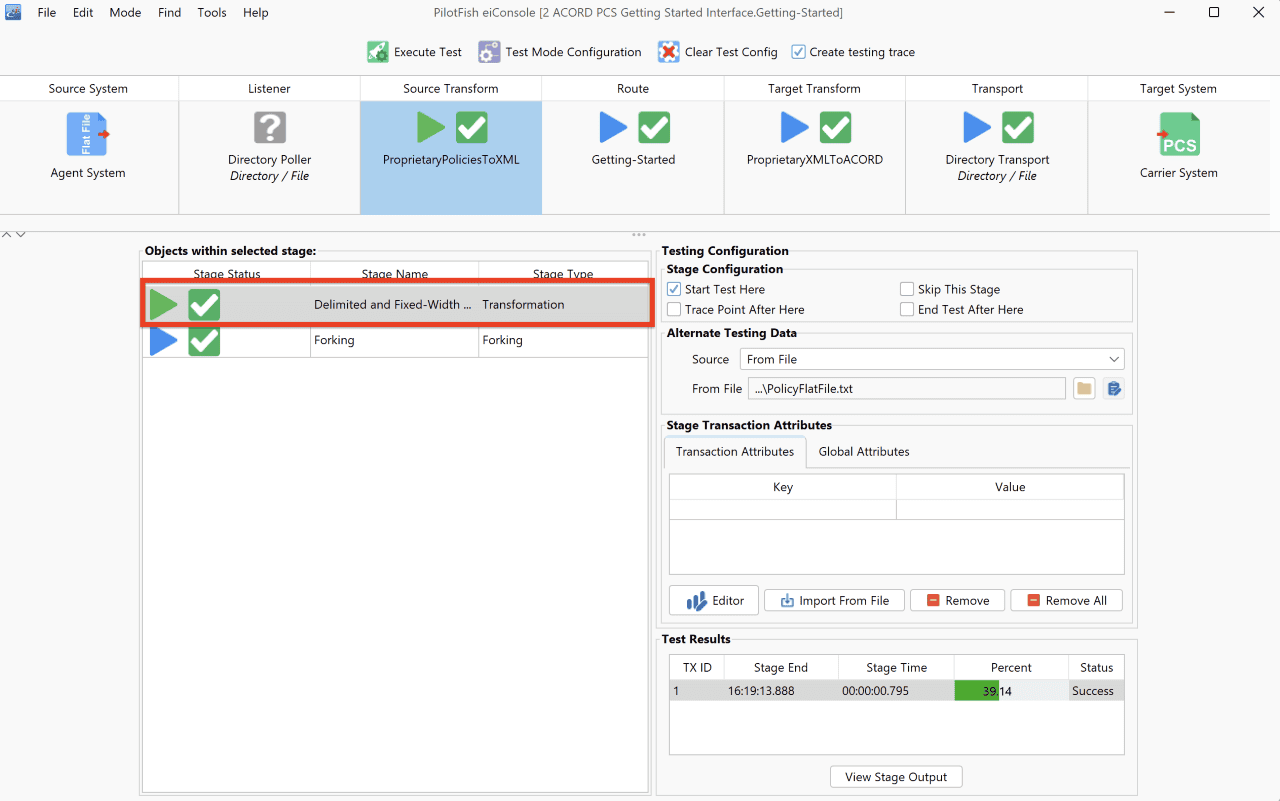Viewport: 1280px width, 801px height.
Task: Click the Remove All button
Action: click(x=1066, y=600)
